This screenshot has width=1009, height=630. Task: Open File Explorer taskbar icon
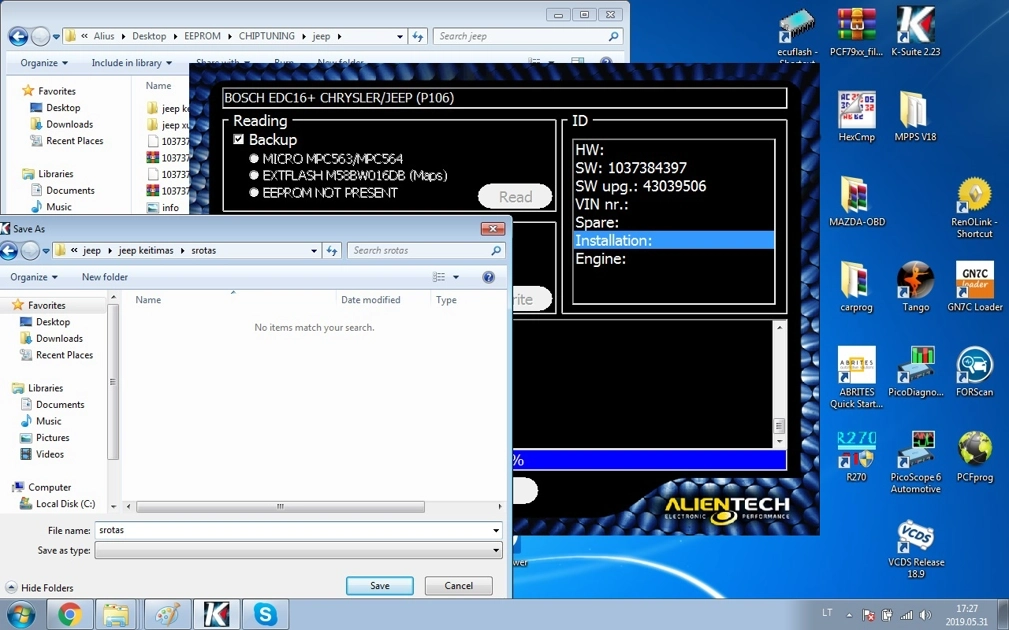click(x=116, y=615)
